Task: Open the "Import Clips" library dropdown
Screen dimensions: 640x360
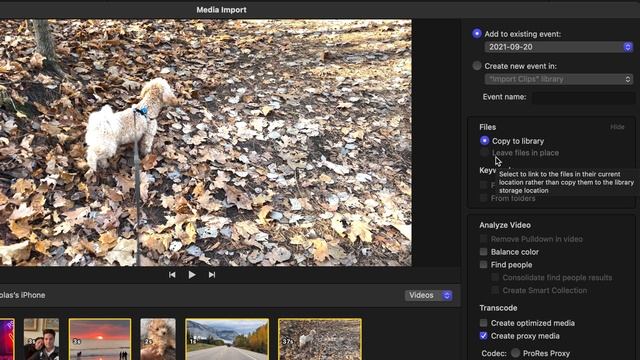Action: tap(558, 79)
